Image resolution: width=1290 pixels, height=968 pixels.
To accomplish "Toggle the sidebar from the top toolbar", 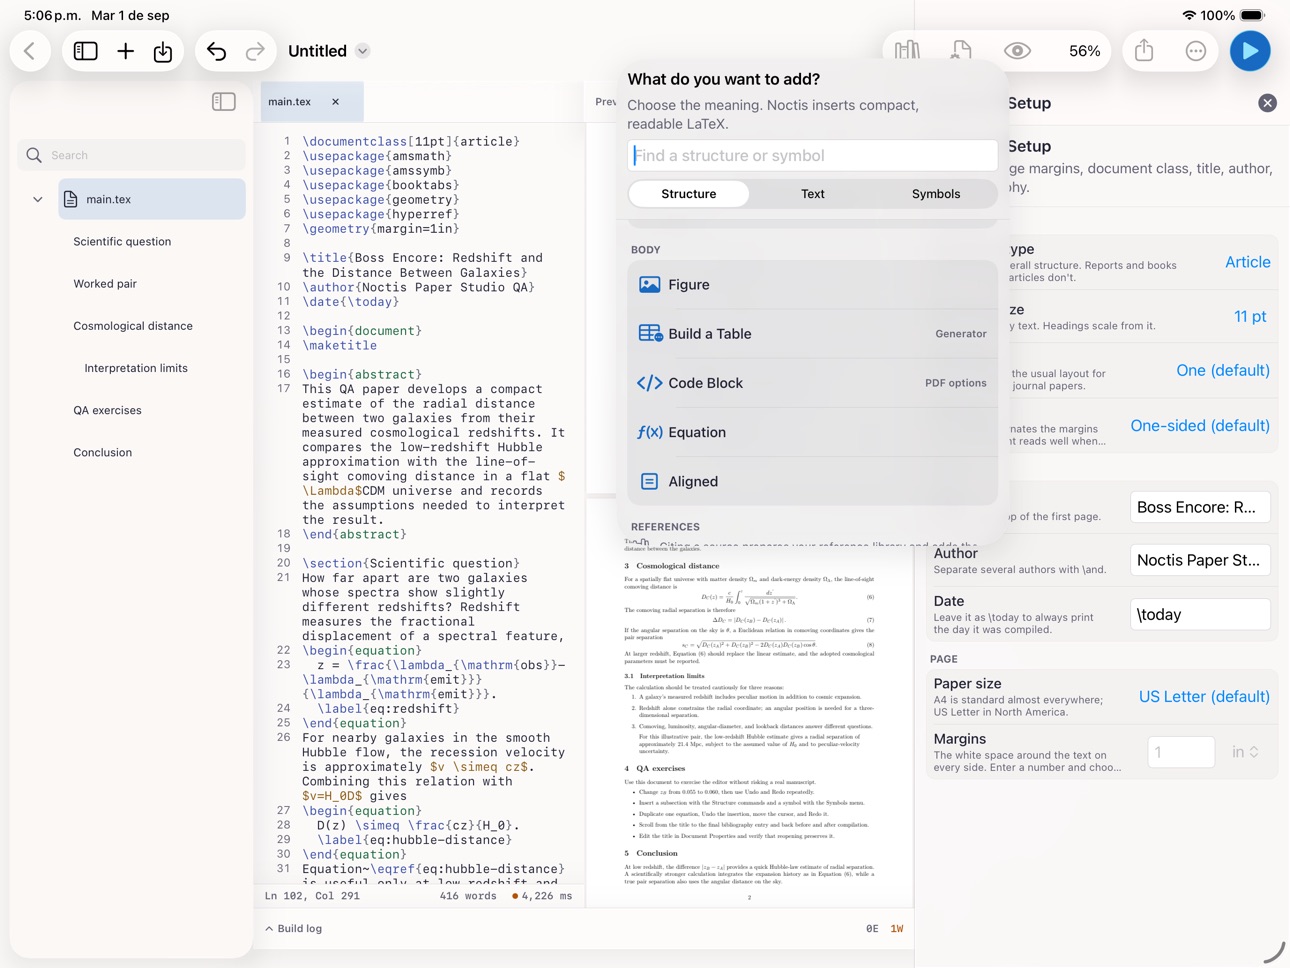I will tap(86, 51).
